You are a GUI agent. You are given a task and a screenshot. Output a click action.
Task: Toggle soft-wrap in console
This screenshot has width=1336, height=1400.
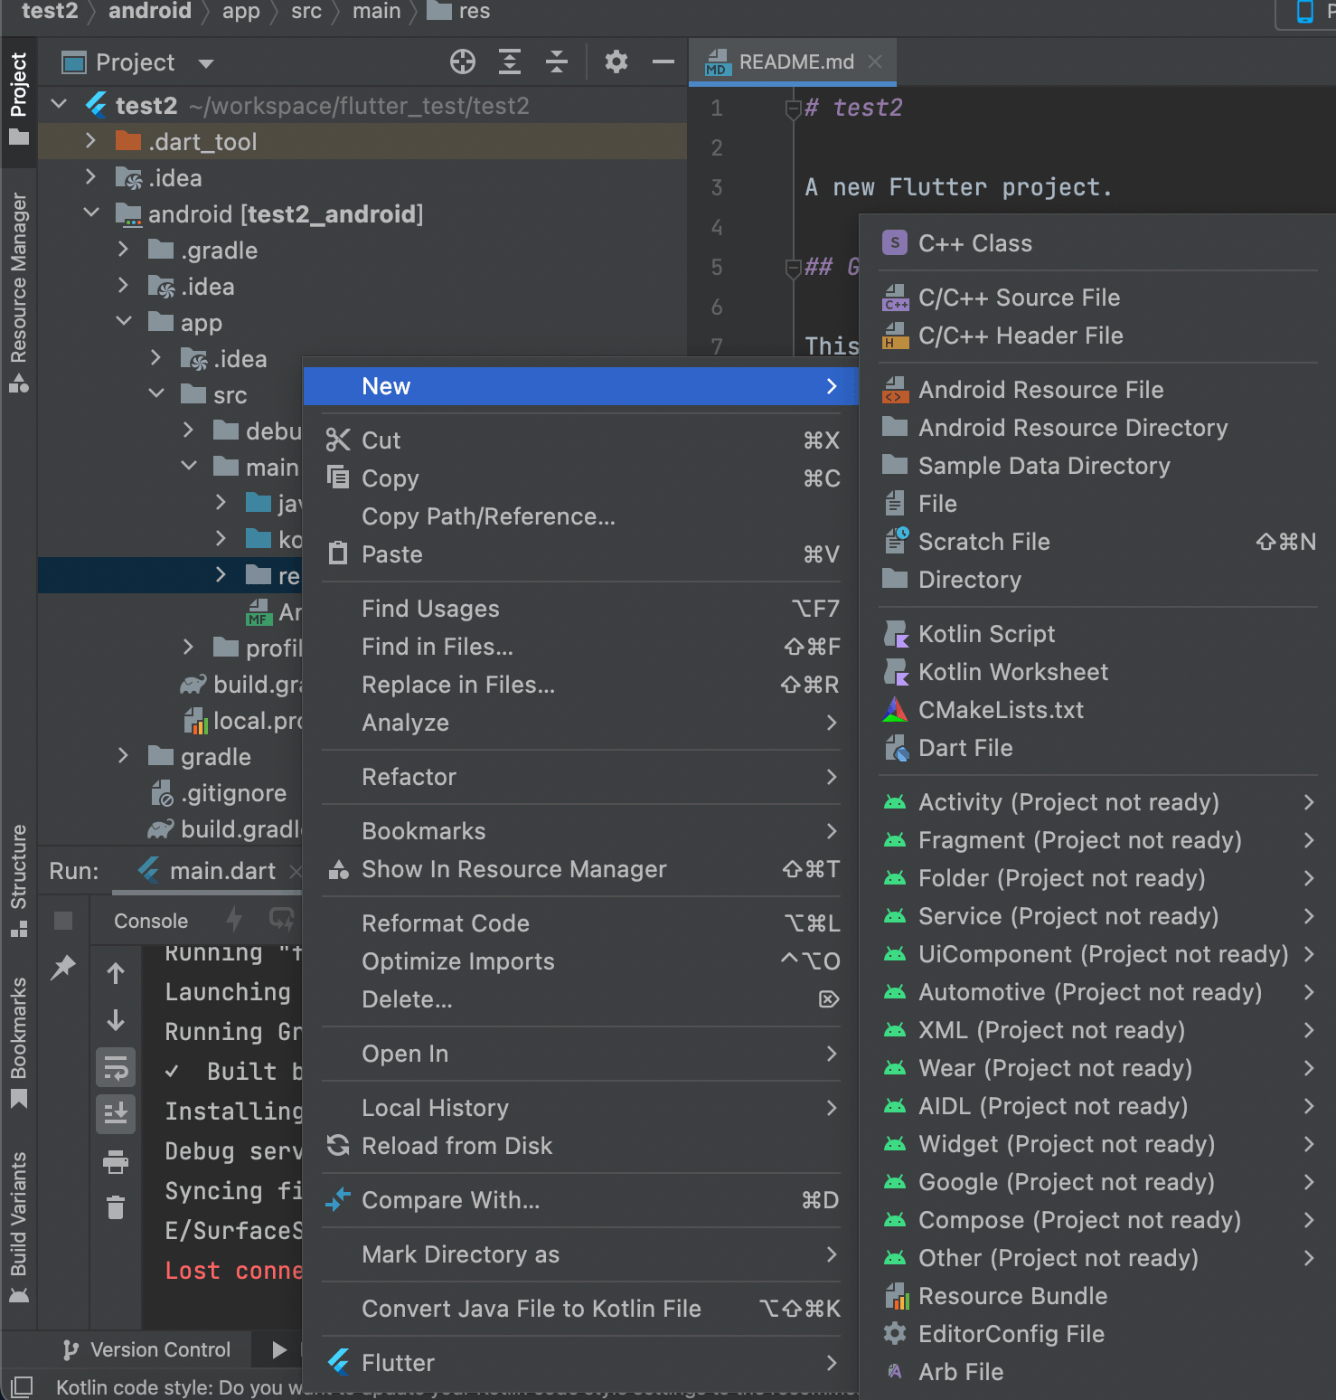tap(116, 1067)
